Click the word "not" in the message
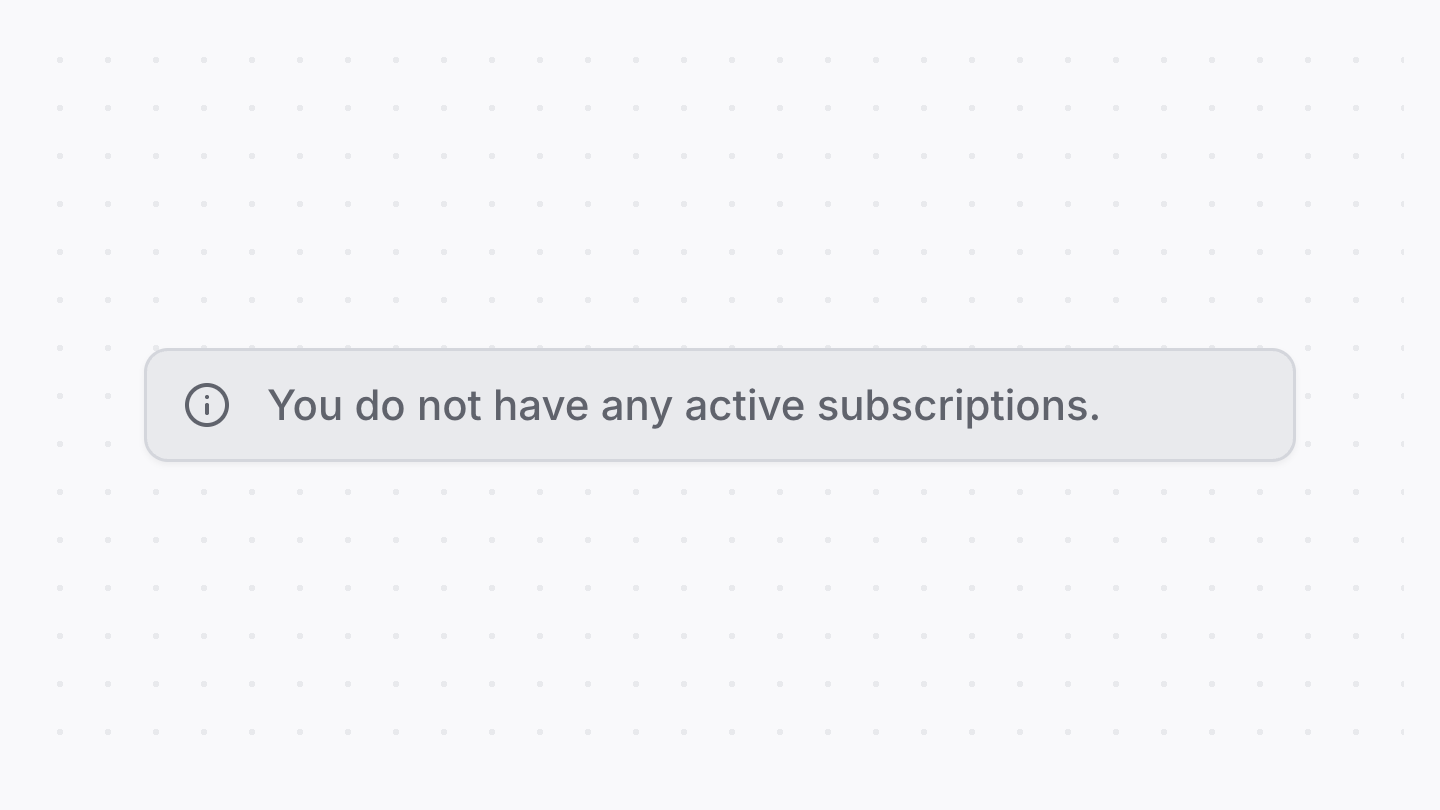This screenshot has width=1440, height=810. click(x=449, y=406)
